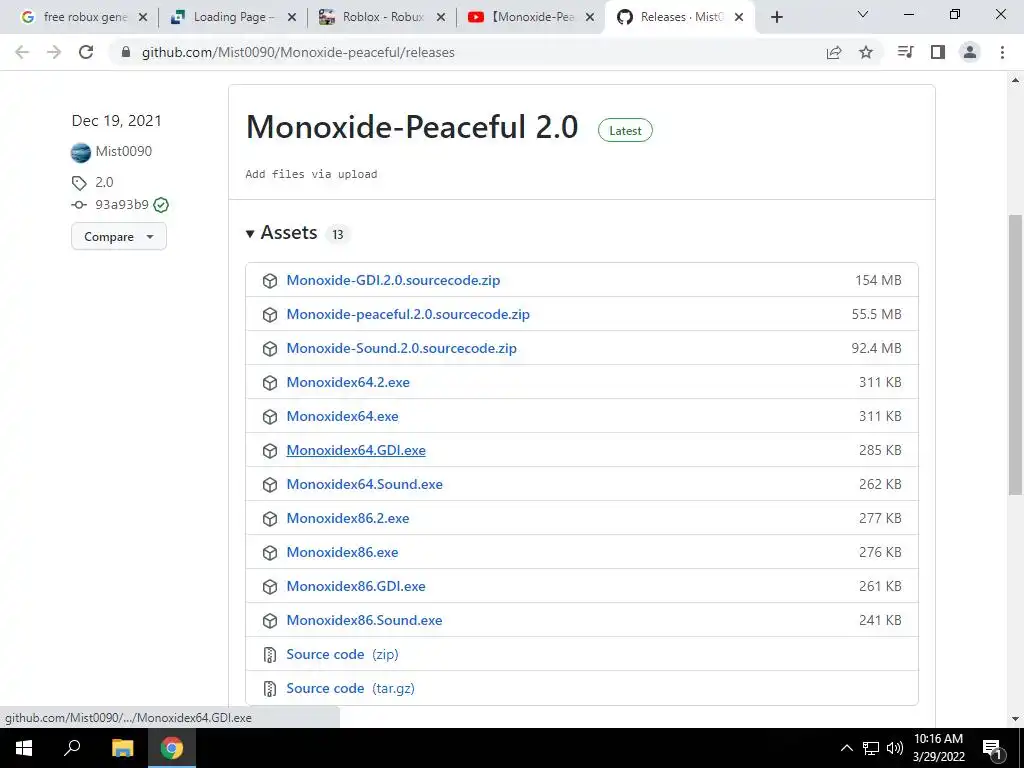
Task: Go back using the browser back arrow
Action: [x=22, y=52]
